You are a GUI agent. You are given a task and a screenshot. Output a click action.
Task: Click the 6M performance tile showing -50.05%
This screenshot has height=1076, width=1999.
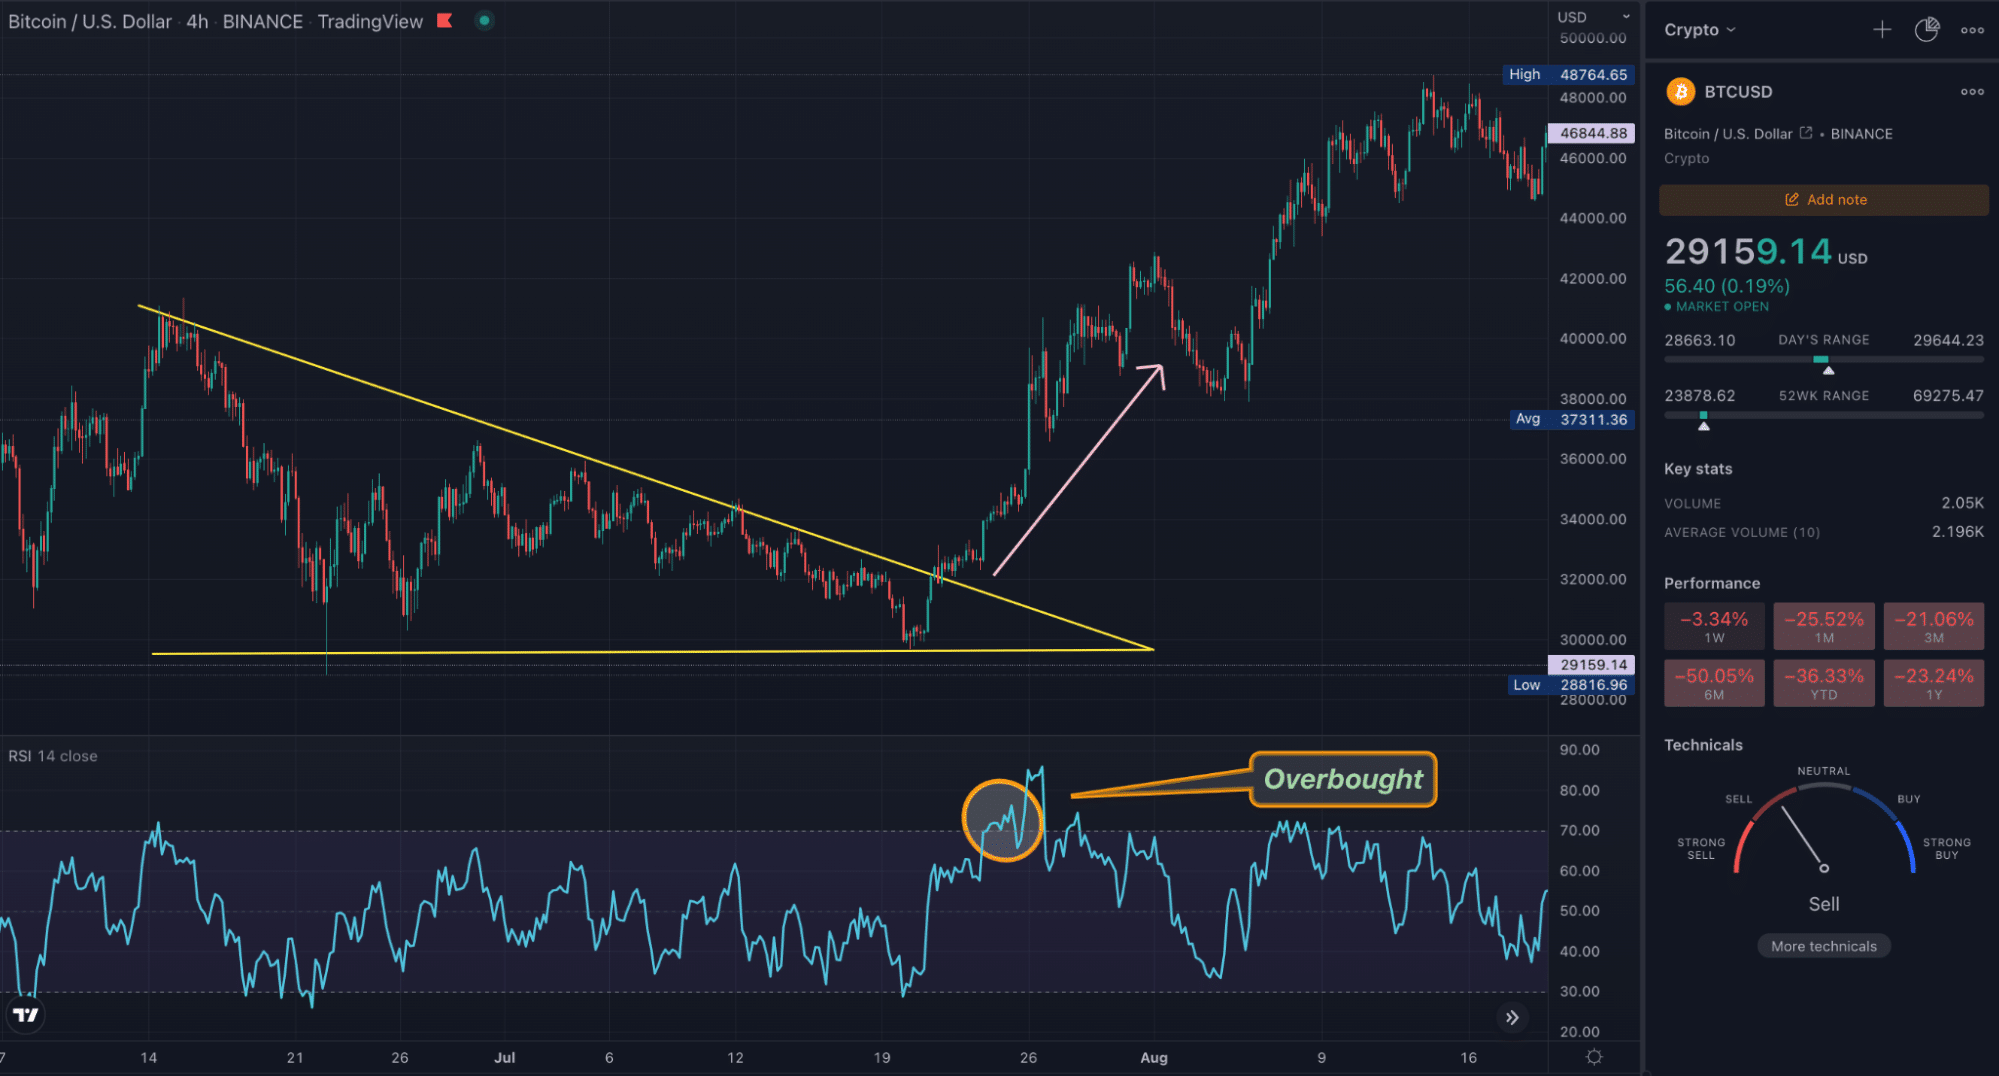click(x=1714, y=683)
